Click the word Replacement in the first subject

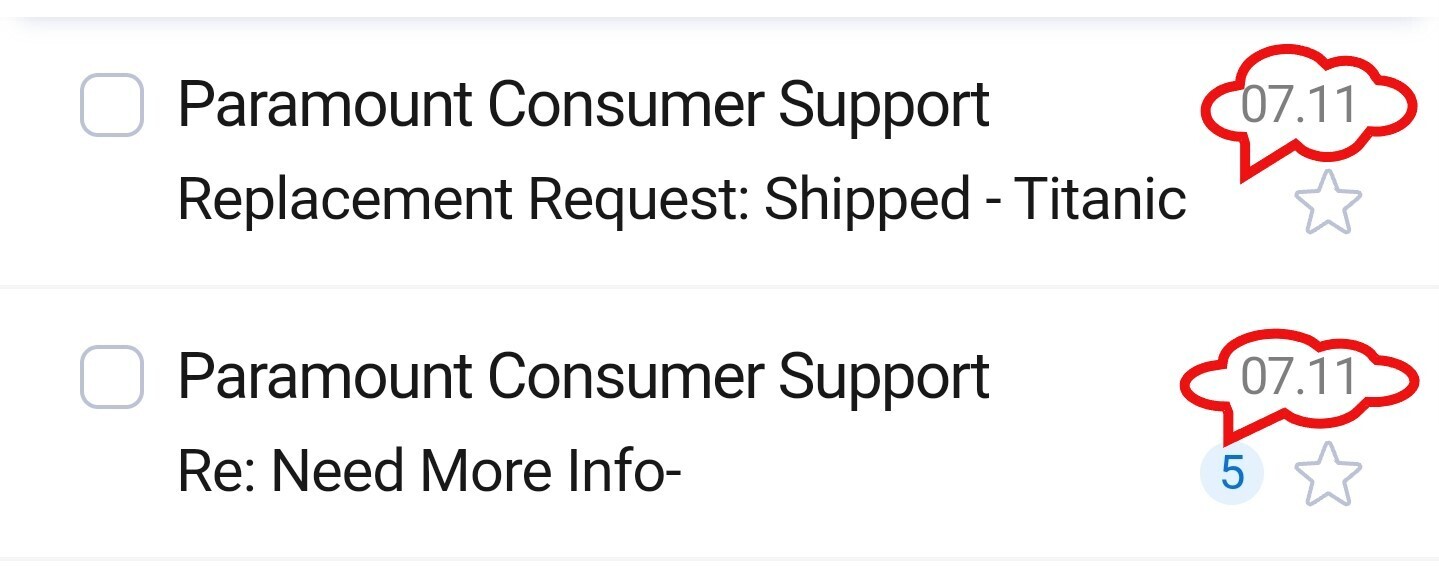(344, 199)
